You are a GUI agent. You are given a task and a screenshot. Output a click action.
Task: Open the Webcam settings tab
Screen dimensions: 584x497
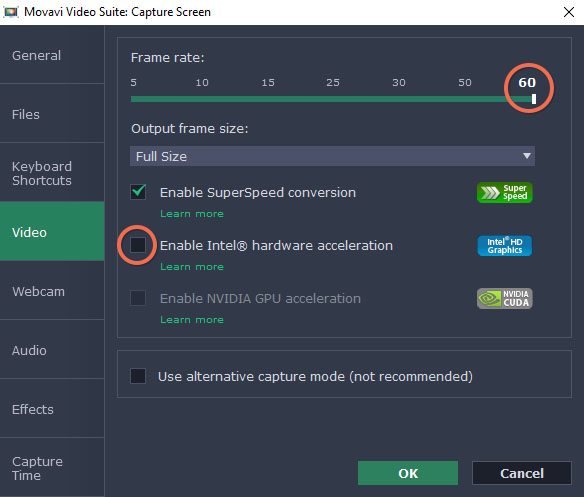[52, 291]
